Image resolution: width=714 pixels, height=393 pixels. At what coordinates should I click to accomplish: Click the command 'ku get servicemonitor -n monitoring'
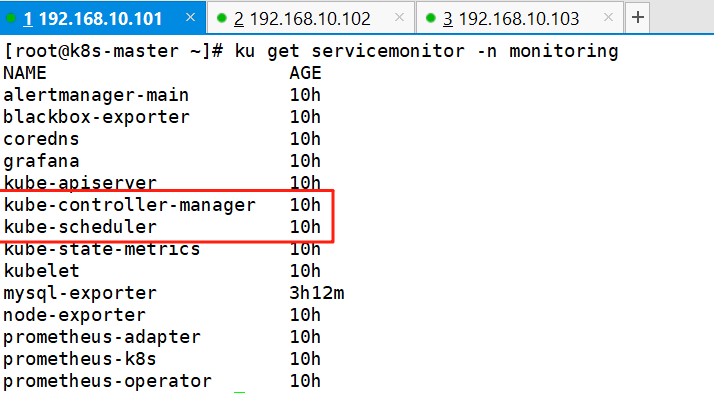[x=426, y=51]
